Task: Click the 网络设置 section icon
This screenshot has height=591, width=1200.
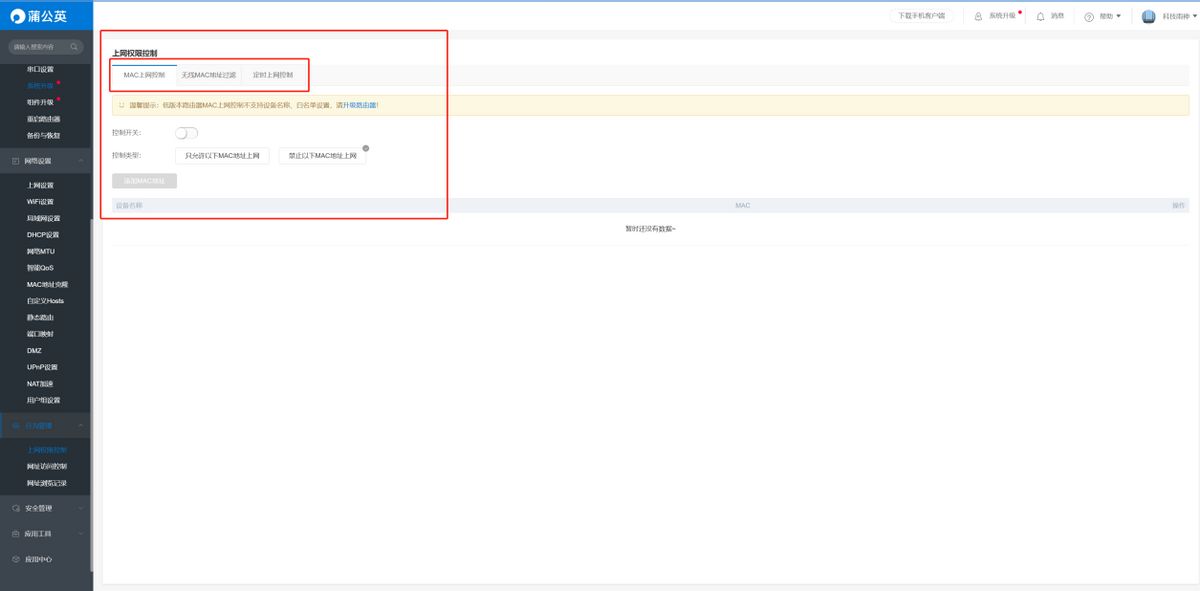Action: pyautogui.click(x=15, y=161)
